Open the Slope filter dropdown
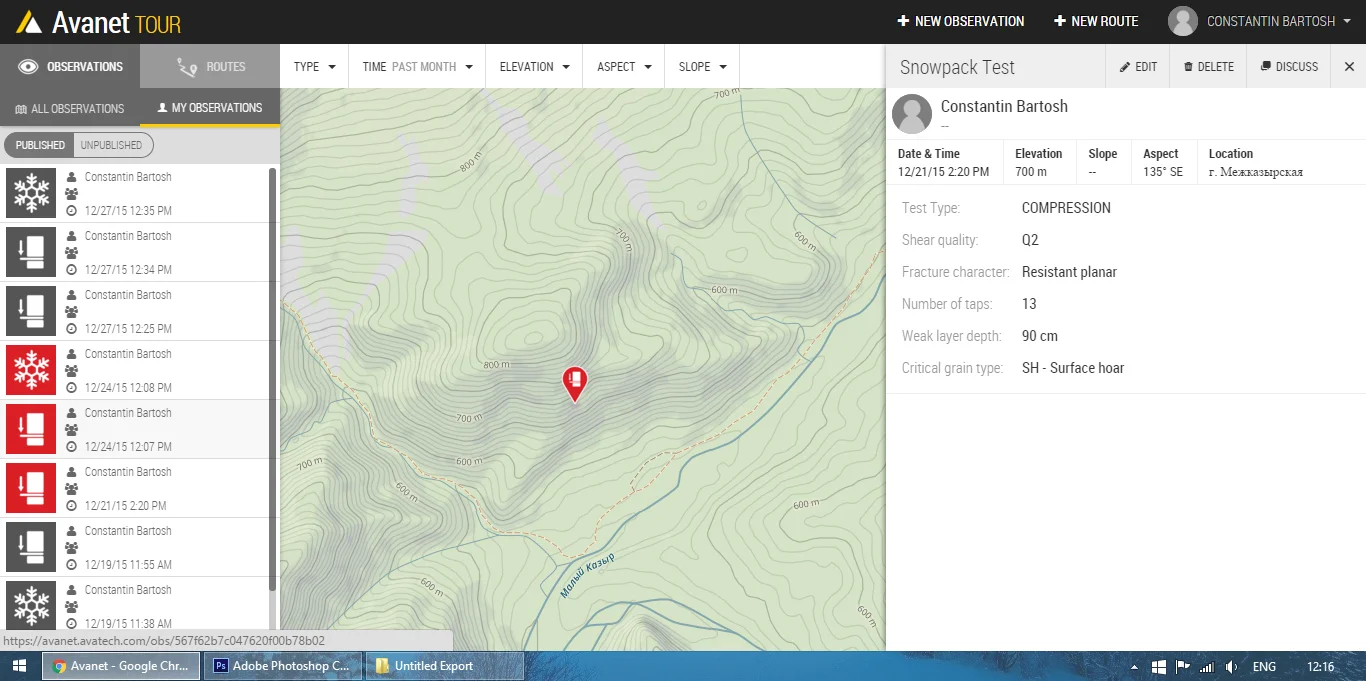Image resolution: width=1366 pixels, height=681 pixels. [x=702, y=67]
